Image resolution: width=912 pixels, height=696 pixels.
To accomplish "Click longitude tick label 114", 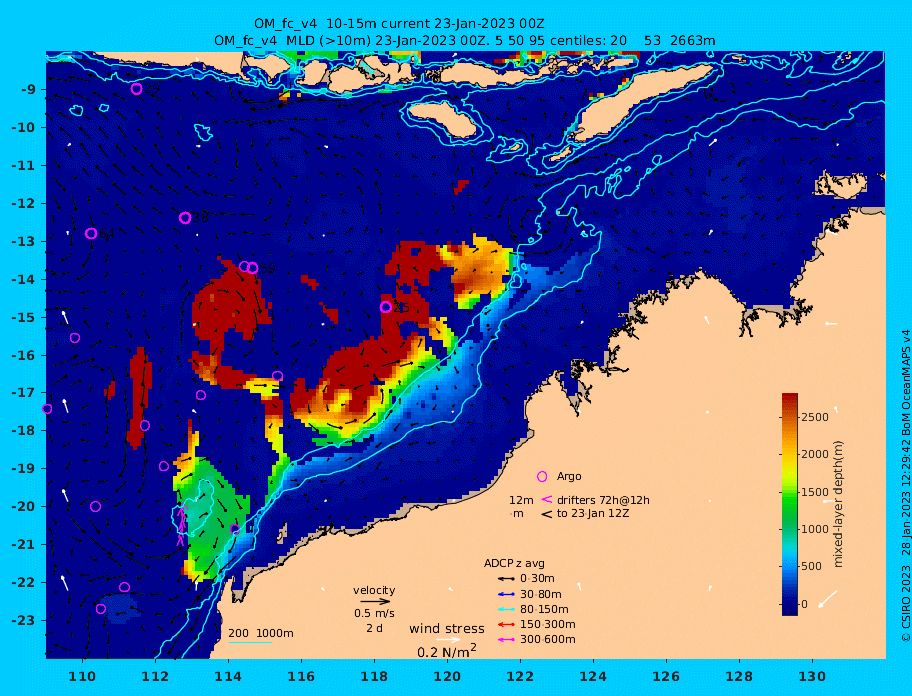I will [x=228, y=676].
